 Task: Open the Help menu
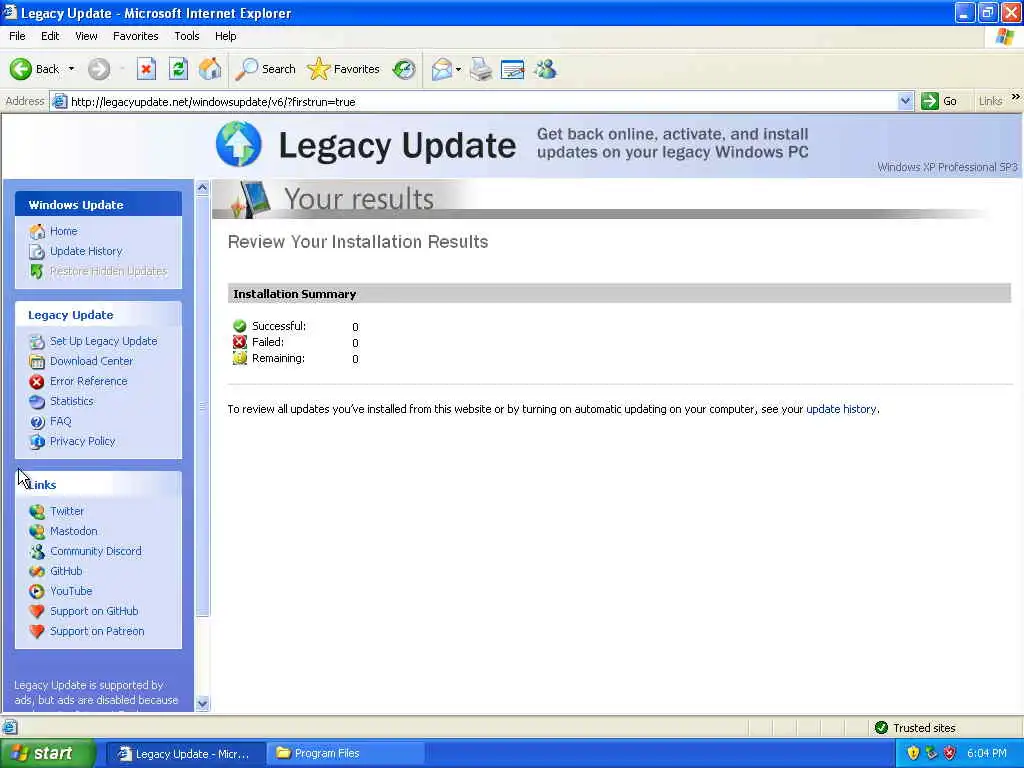point(225,36)
